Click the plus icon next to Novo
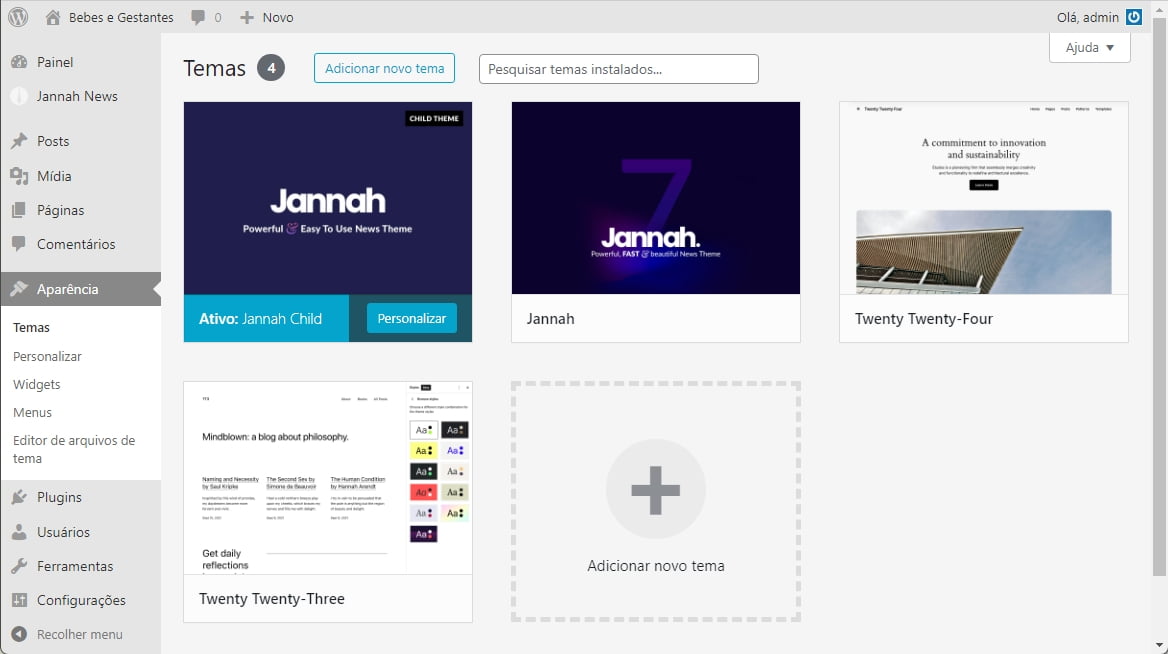 tap(247, 17)
